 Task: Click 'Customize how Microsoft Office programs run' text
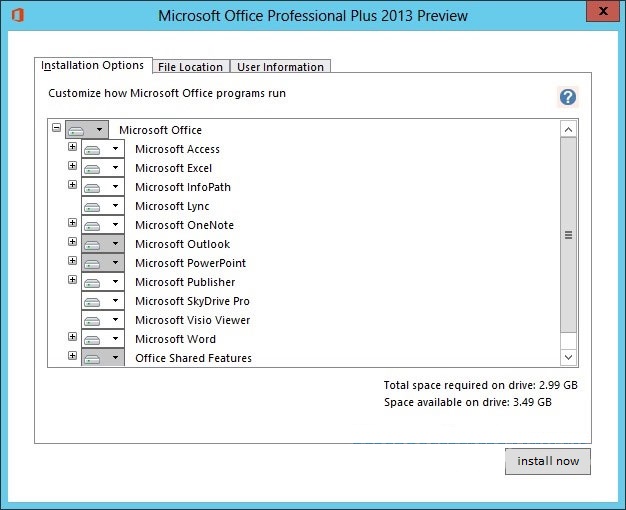(x=167, y=93)
